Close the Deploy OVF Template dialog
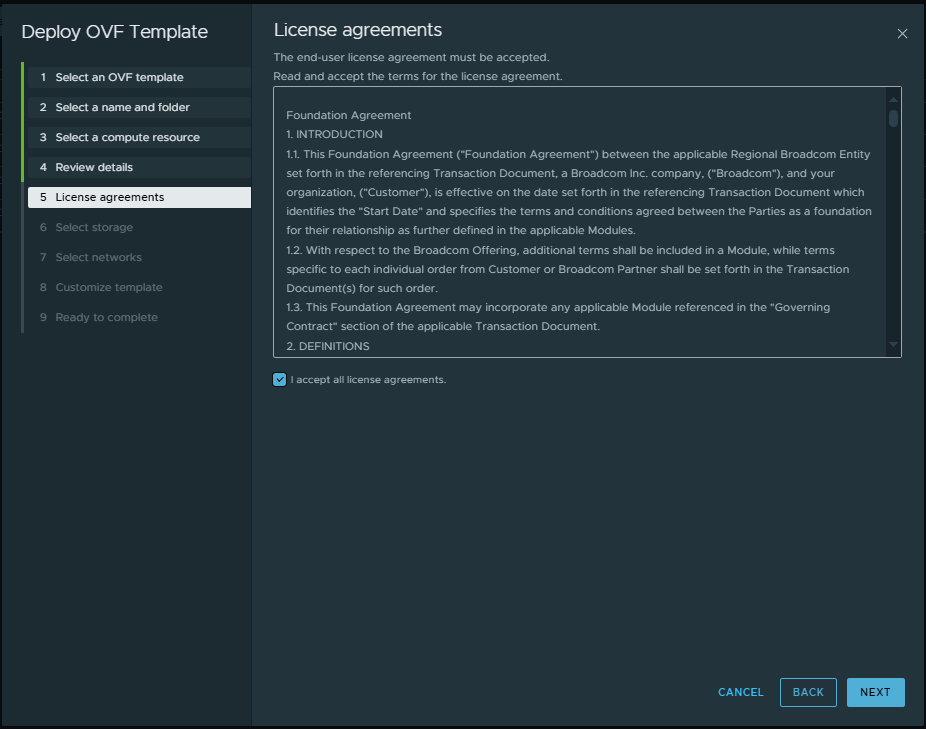Screen dimensions: 926x729 coord(902,34)
